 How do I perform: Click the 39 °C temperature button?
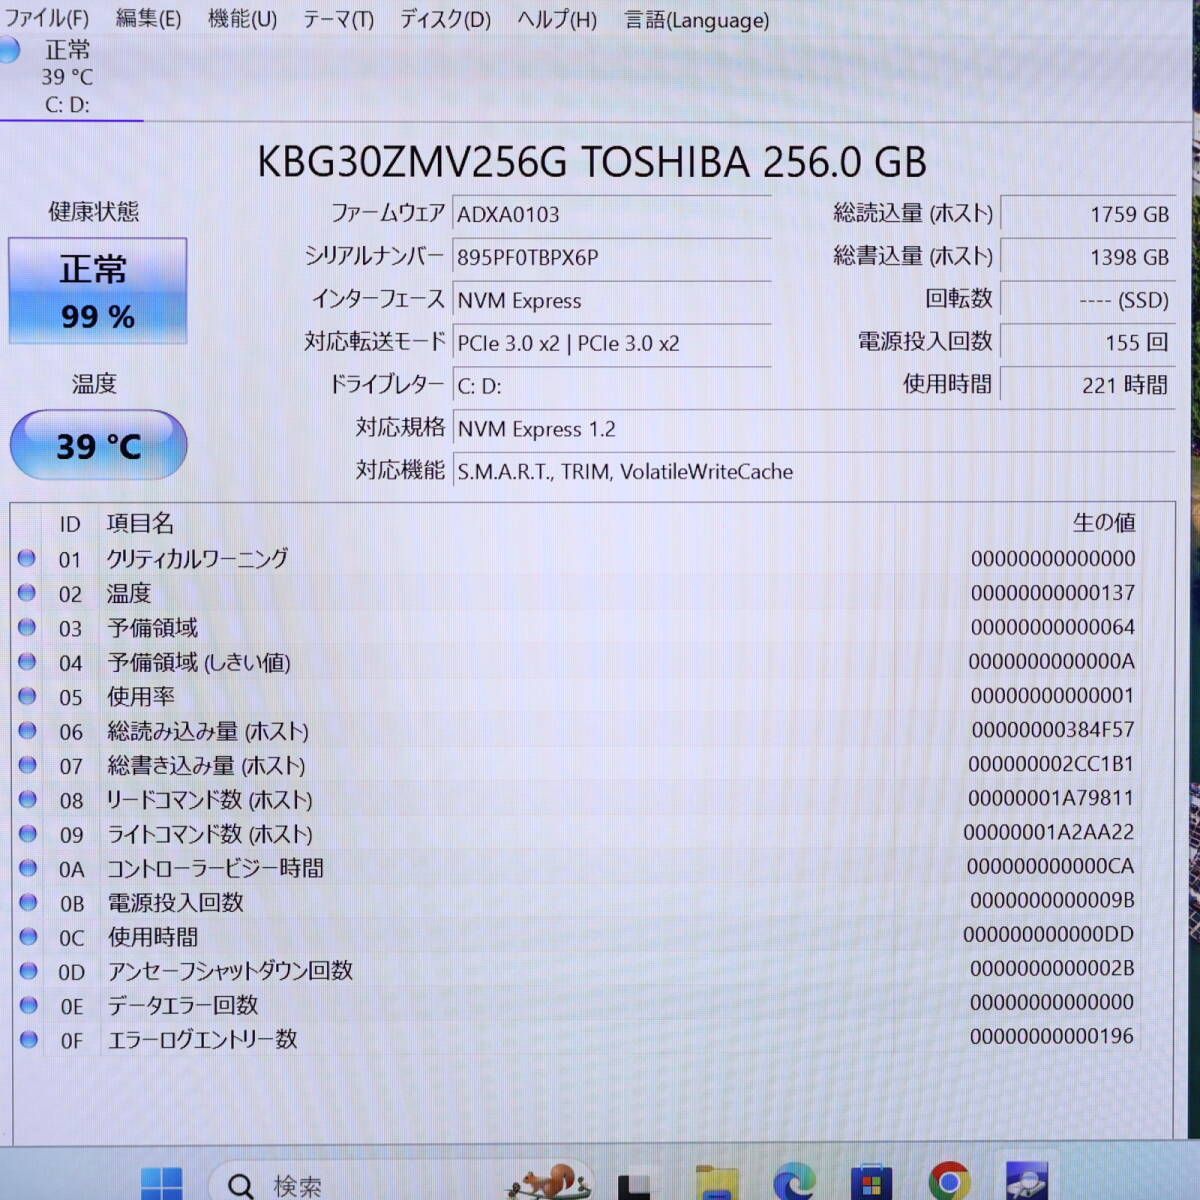[x=98, y=445]
